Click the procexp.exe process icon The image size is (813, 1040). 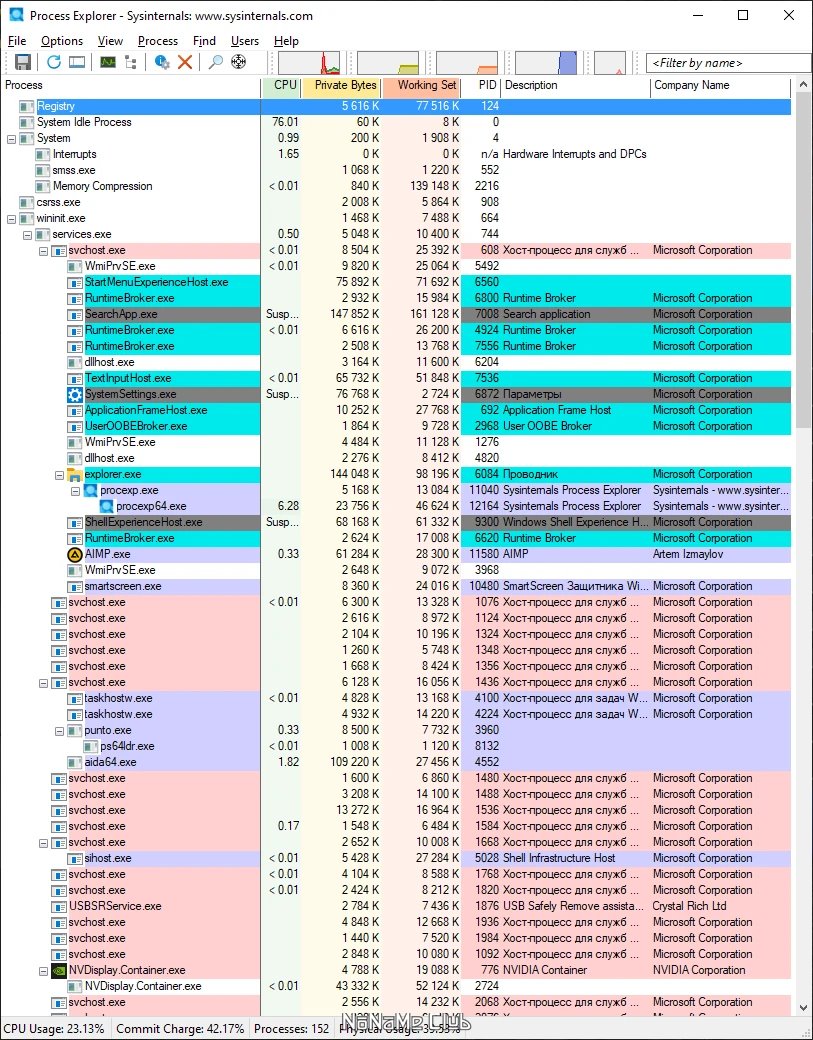[x=91, y=490]
